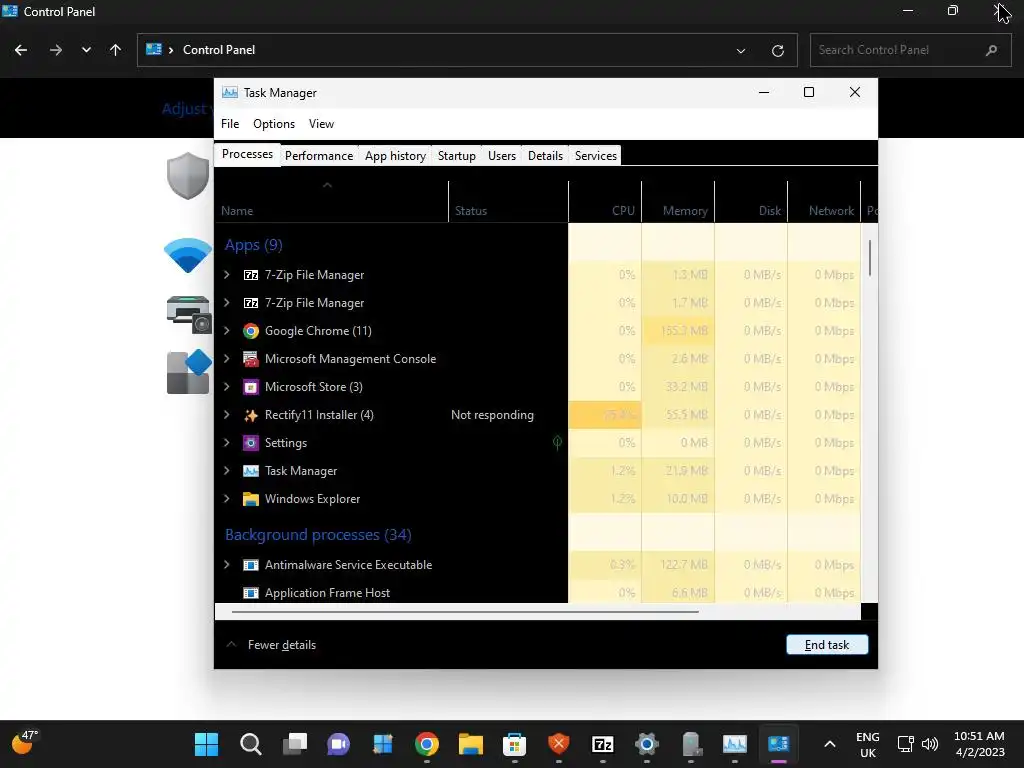The image size is (1024, 768).
Task: Open File Explorer from the taskbar
Action: click(x=470, y=744)
